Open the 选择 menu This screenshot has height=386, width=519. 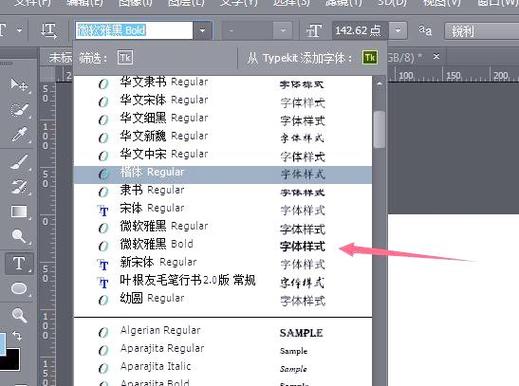pos(292,3)
